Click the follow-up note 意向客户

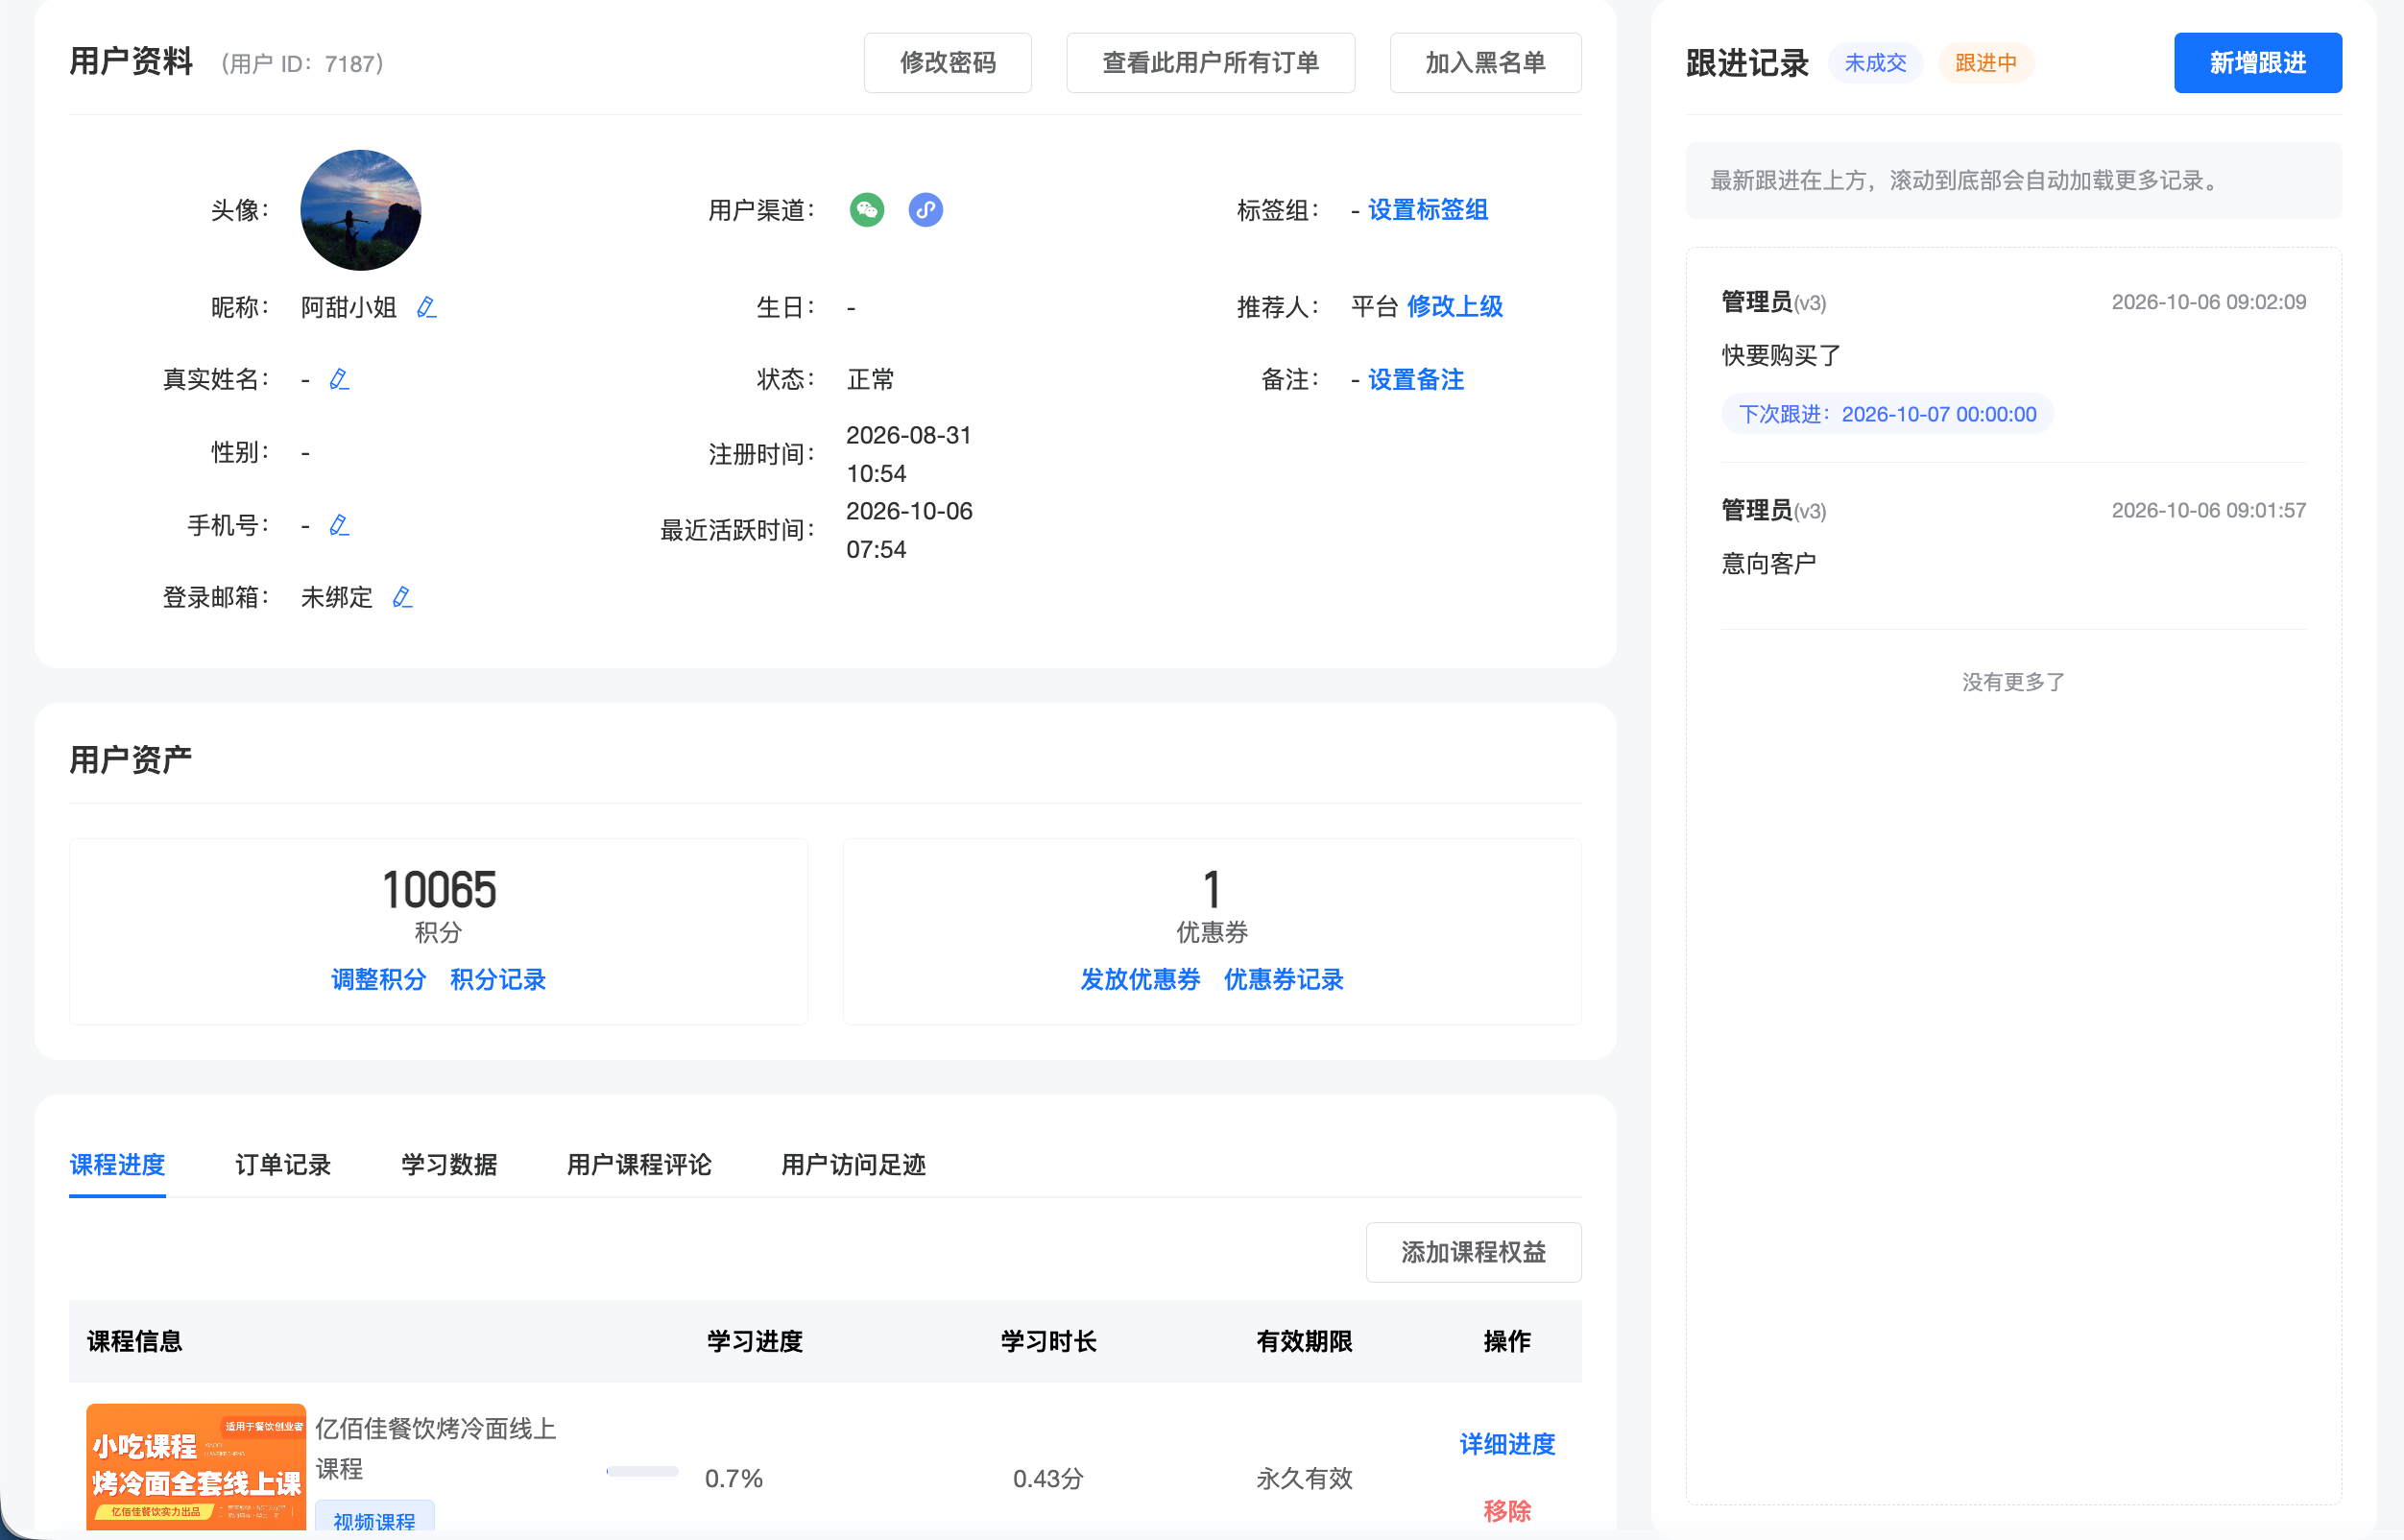click(1768, 564)
